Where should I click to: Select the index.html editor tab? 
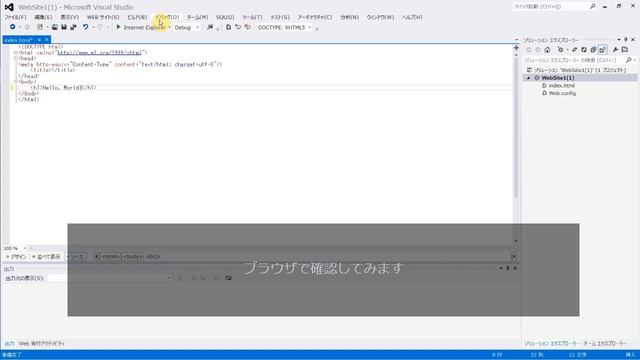18,40
